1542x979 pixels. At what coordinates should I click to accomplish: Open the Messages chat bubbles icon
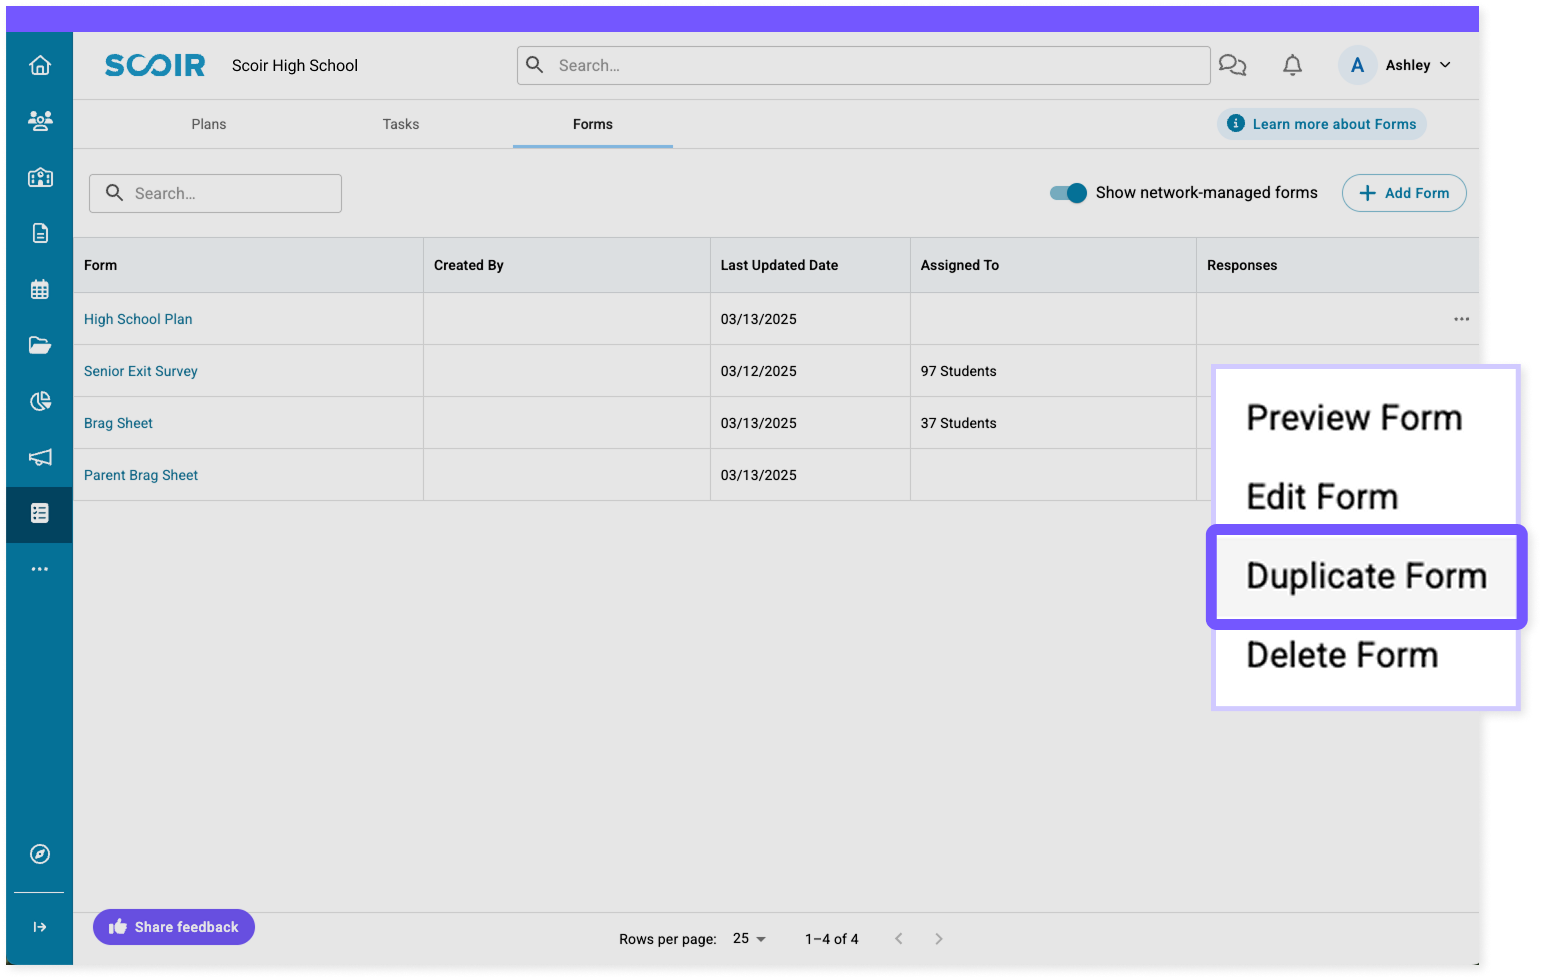click(x=1232, y=65)
